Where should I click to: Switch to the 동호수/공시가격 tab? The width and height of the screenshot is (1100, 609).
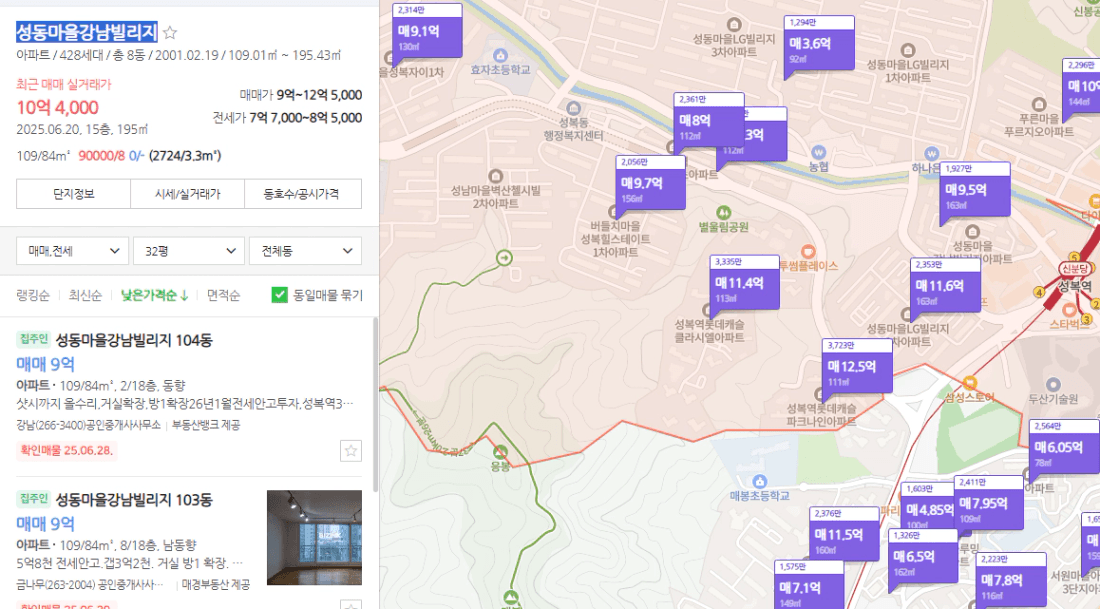coord(302,194)
